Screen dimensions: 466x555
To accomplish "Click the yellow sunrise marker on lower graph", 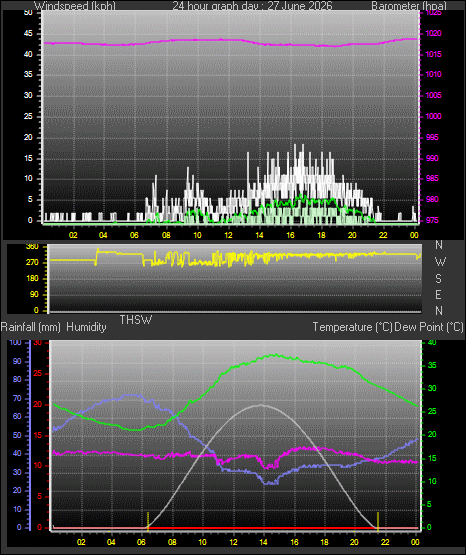I will tap(148, 521).
